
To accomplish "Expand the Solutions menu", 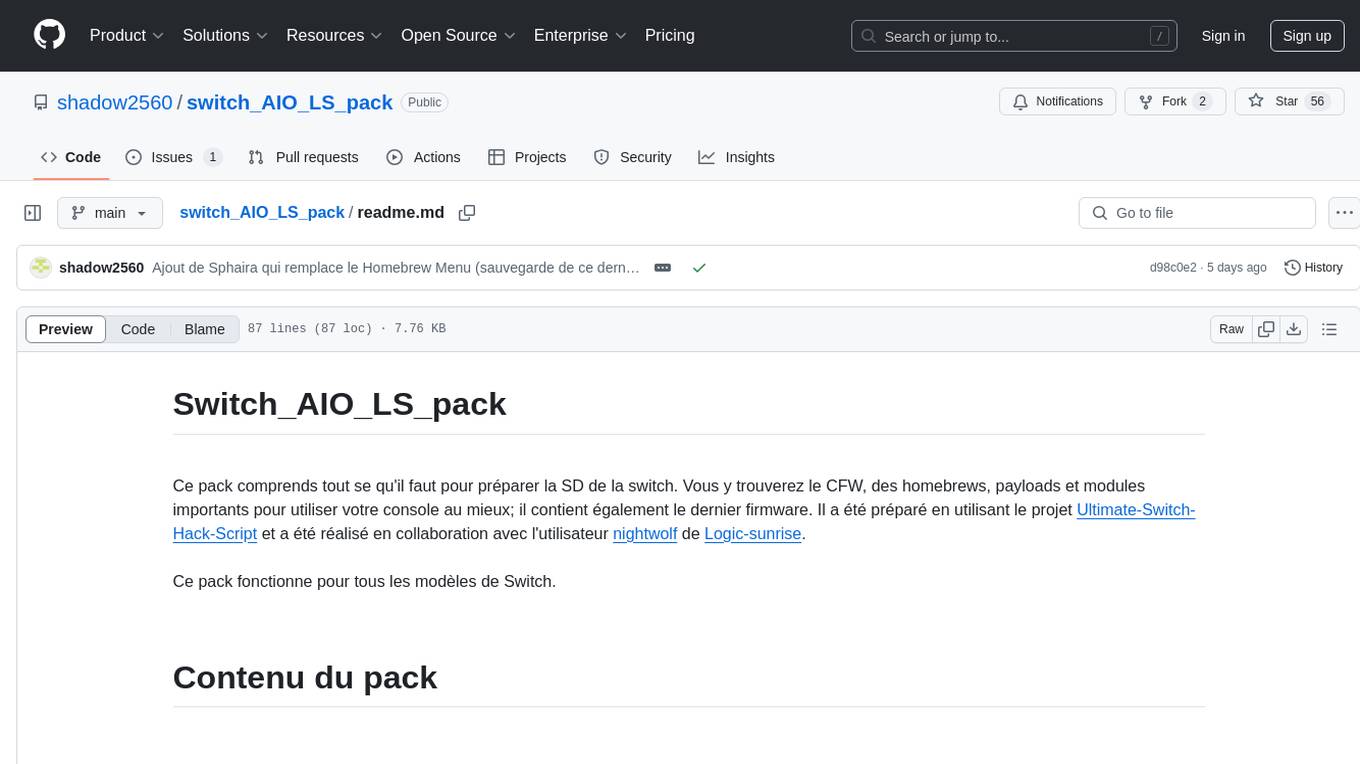I will [x=225, y=35].
